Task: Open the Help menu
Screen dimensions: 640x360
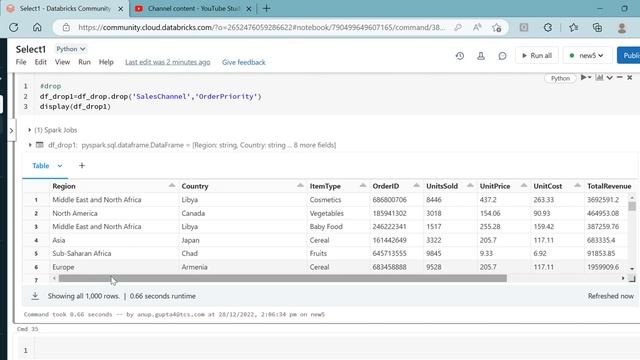Action: tap(106, 62)
